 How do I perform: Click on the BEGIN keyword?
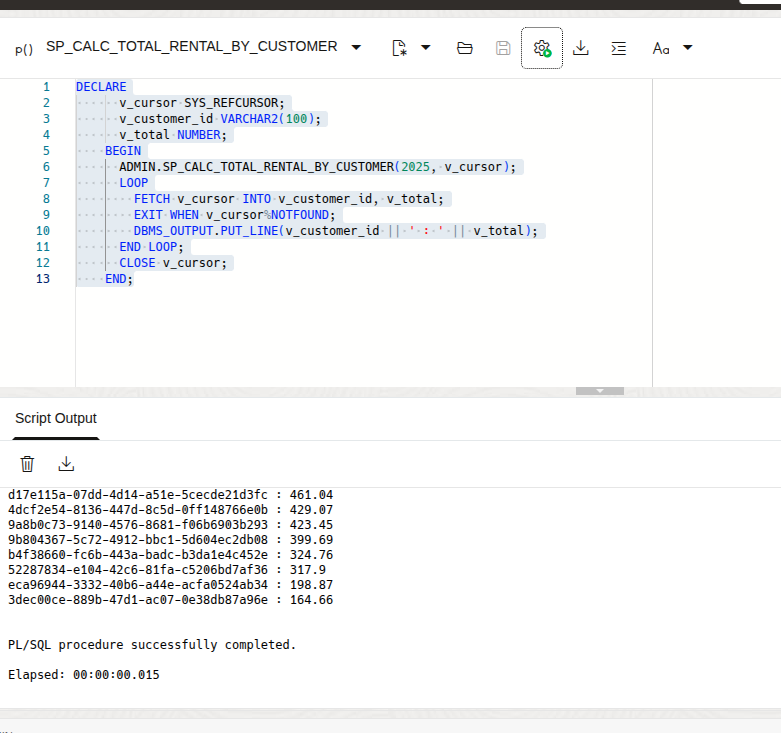[123, 151]
